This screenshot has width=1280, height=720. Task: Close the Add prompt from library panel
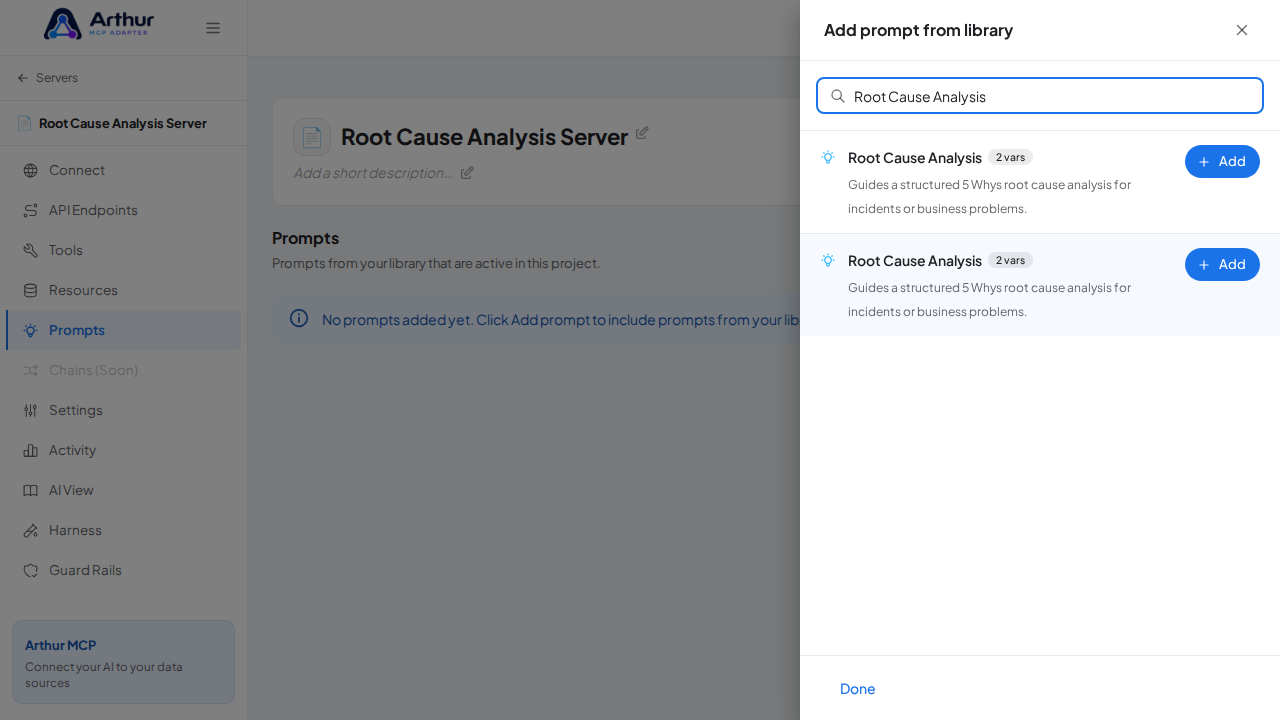tap(1242, 30)
